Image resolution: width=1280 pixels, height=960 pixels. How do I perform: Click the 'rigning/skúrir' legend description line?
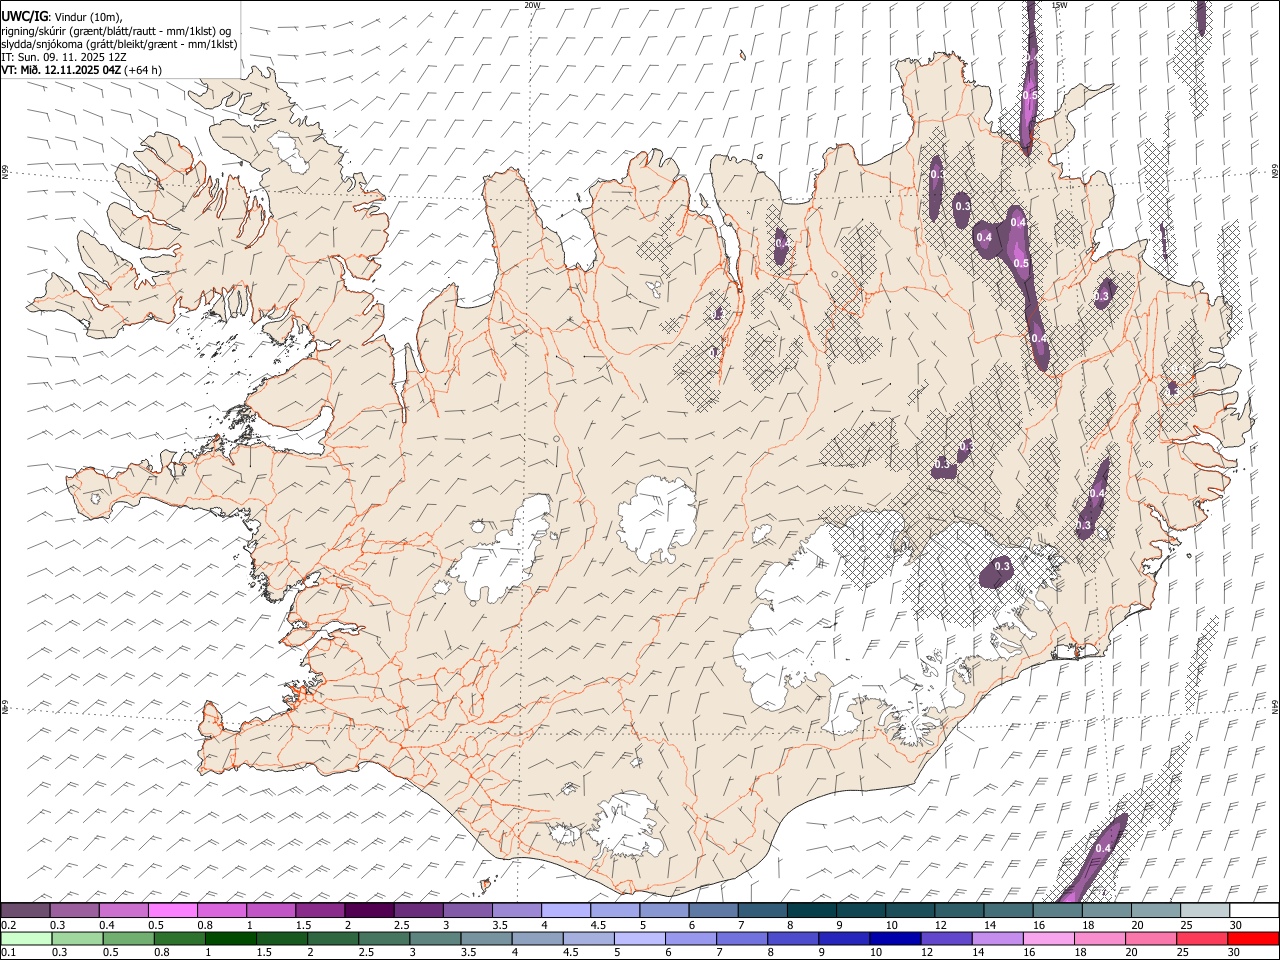[117, 30]
